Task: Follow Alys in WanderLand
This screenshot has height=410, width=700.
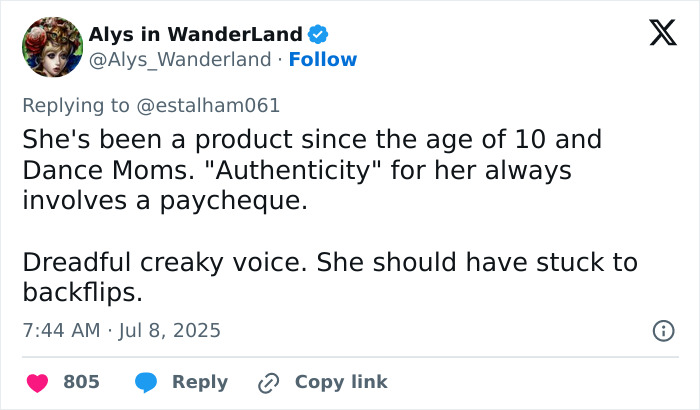Action: pyautogui.click(x=322, y=60)
